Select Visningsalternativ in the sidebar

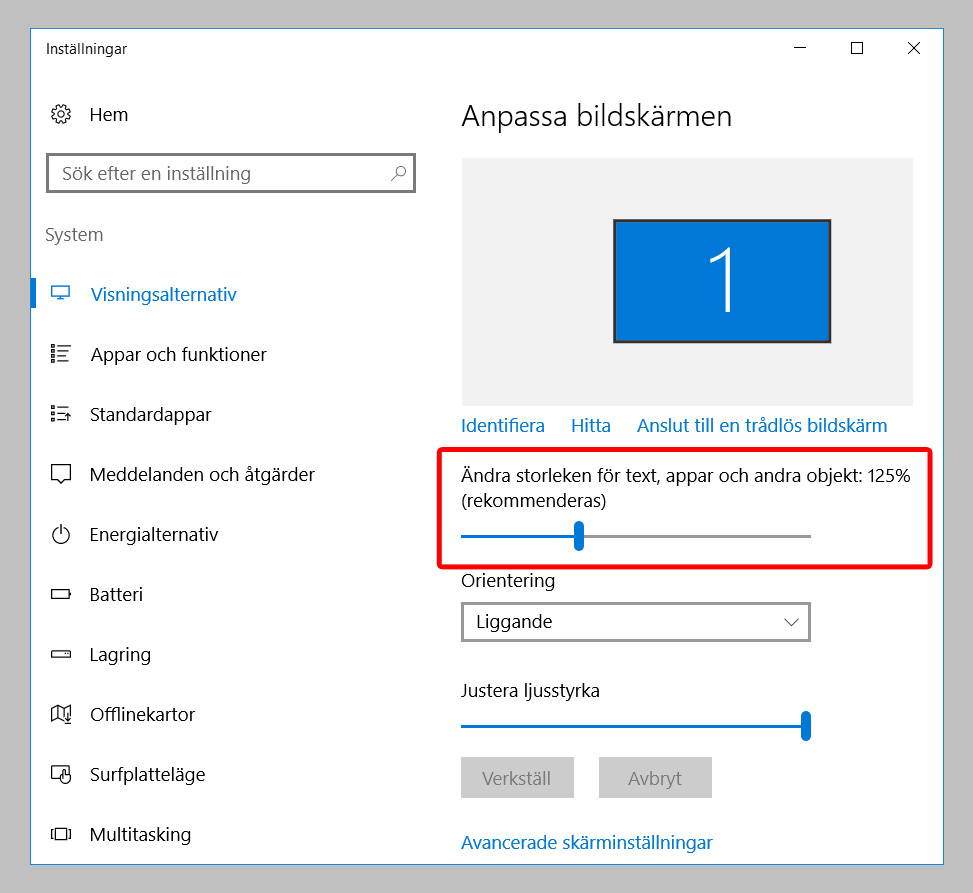[163, 294]
